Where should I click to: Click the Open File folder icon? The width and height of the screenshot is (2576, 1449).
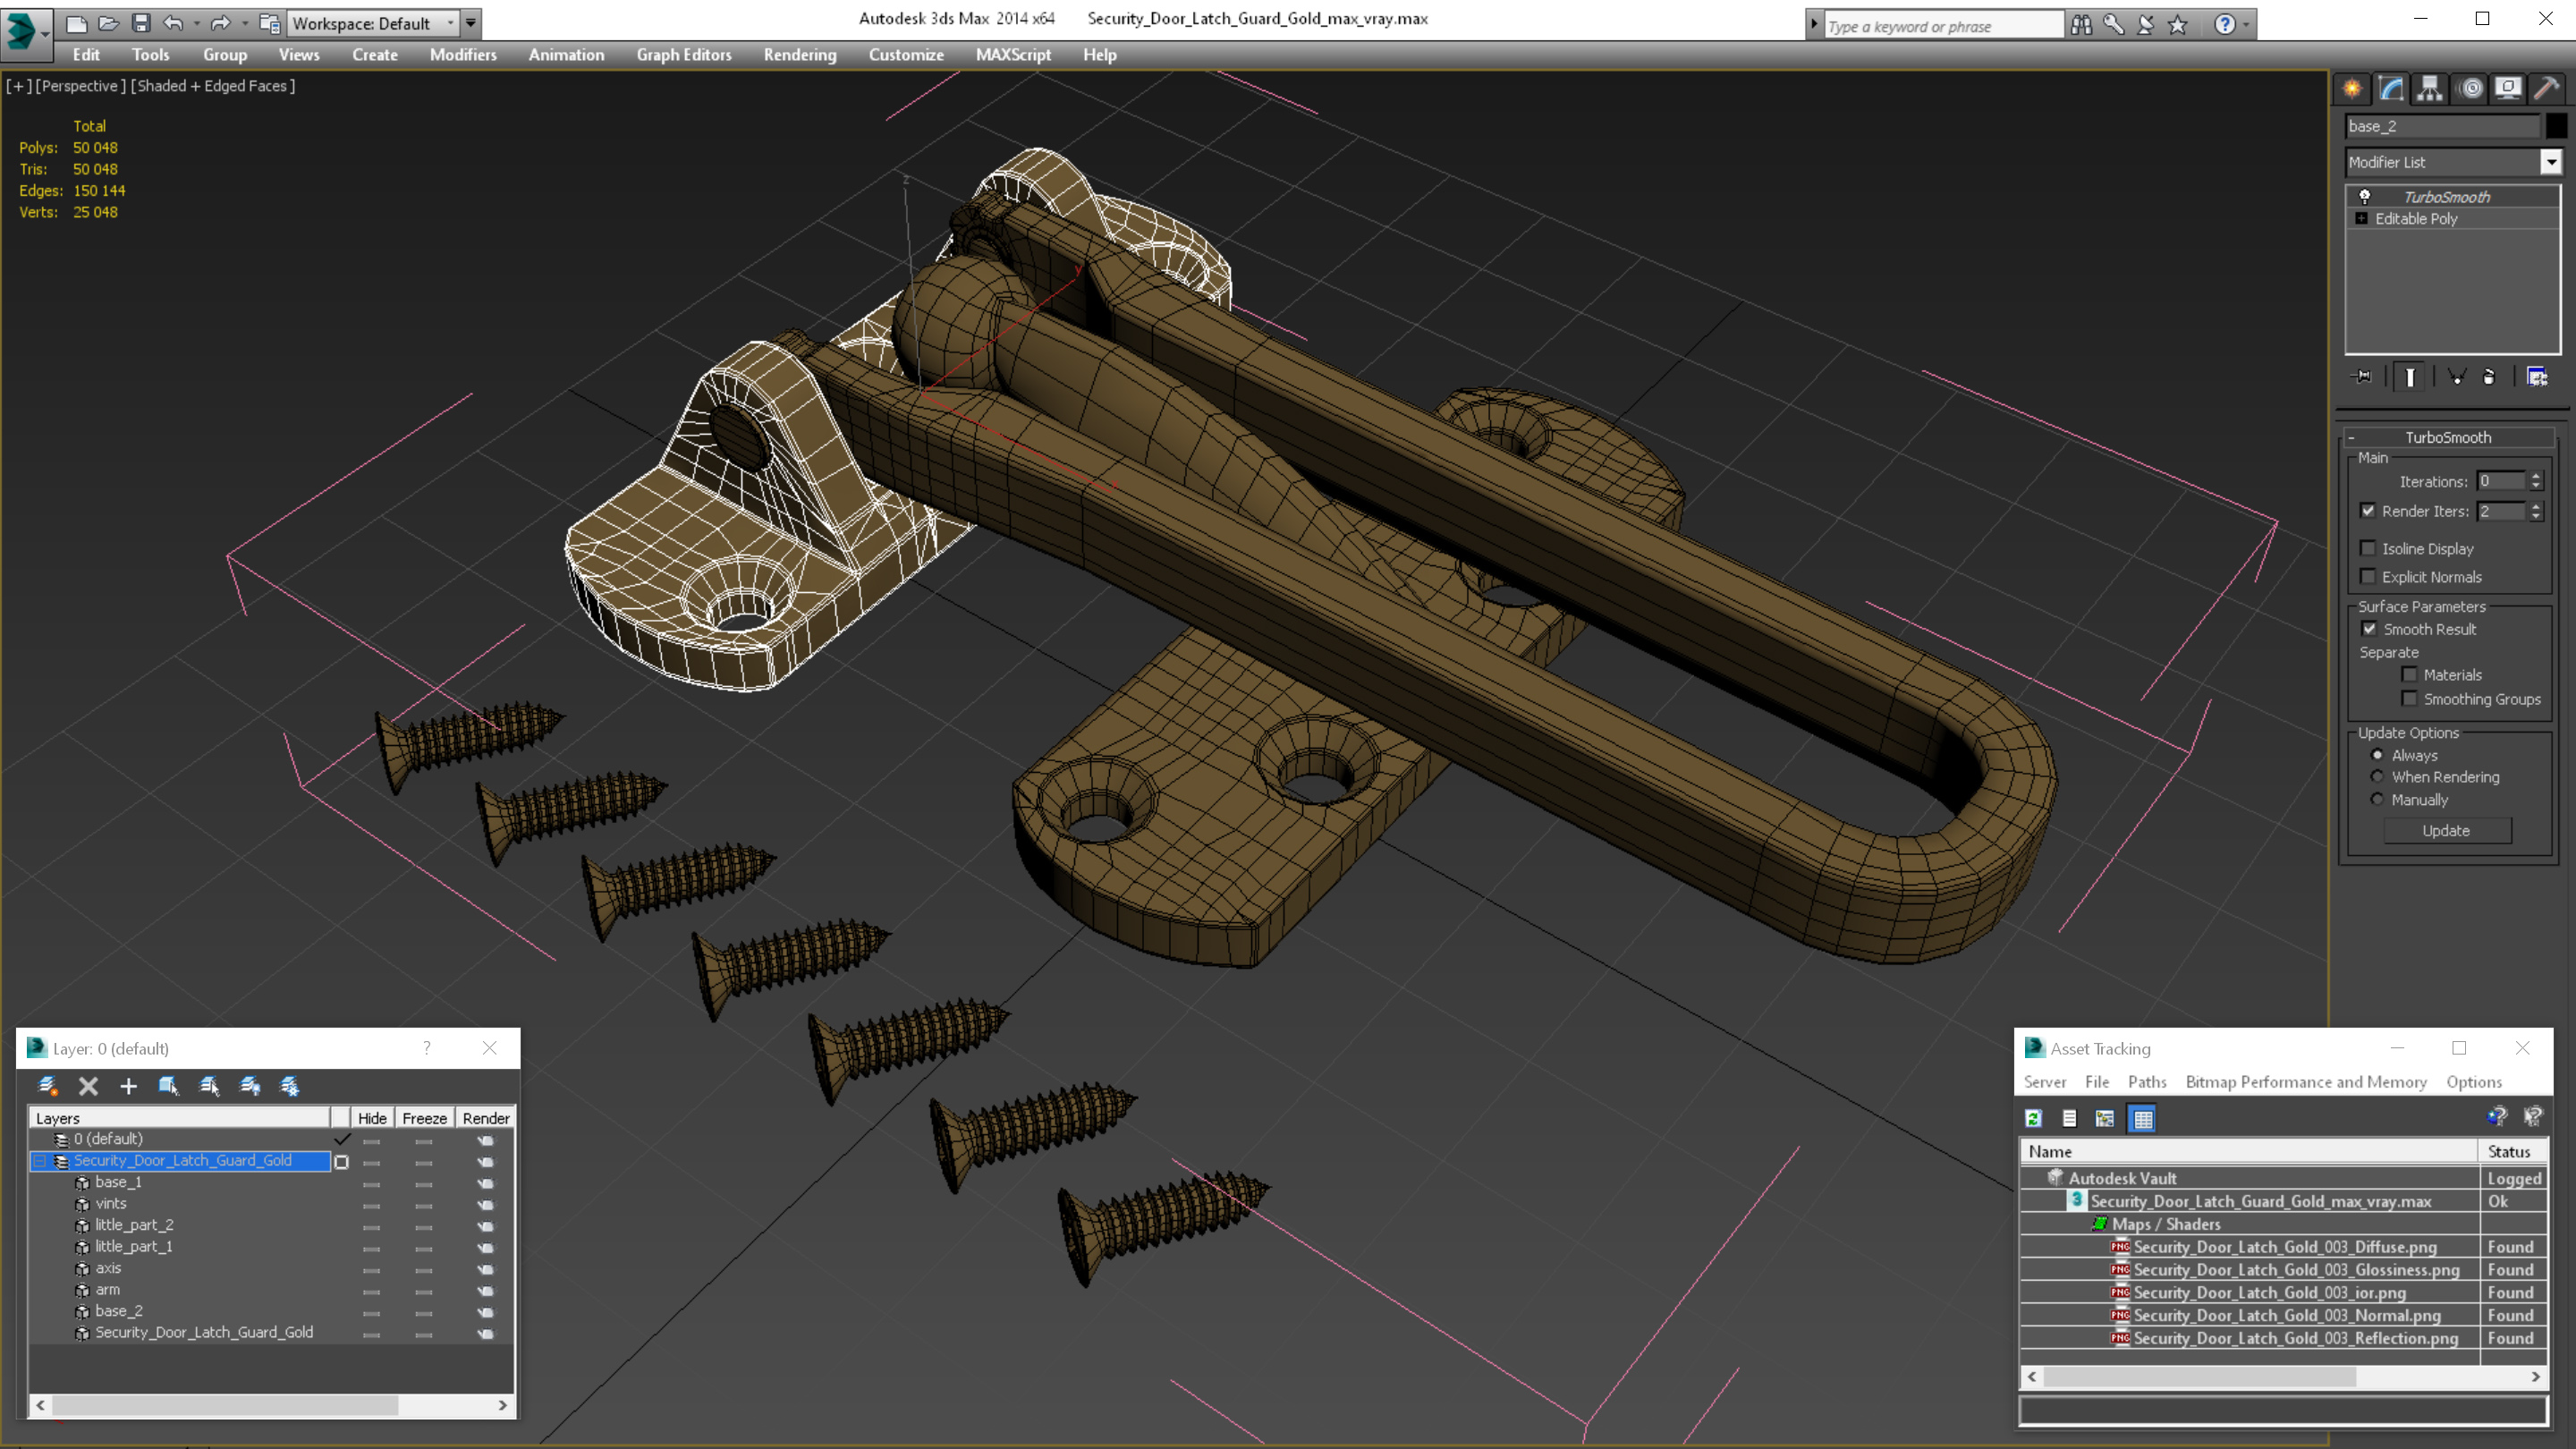(x=108, y=23)
